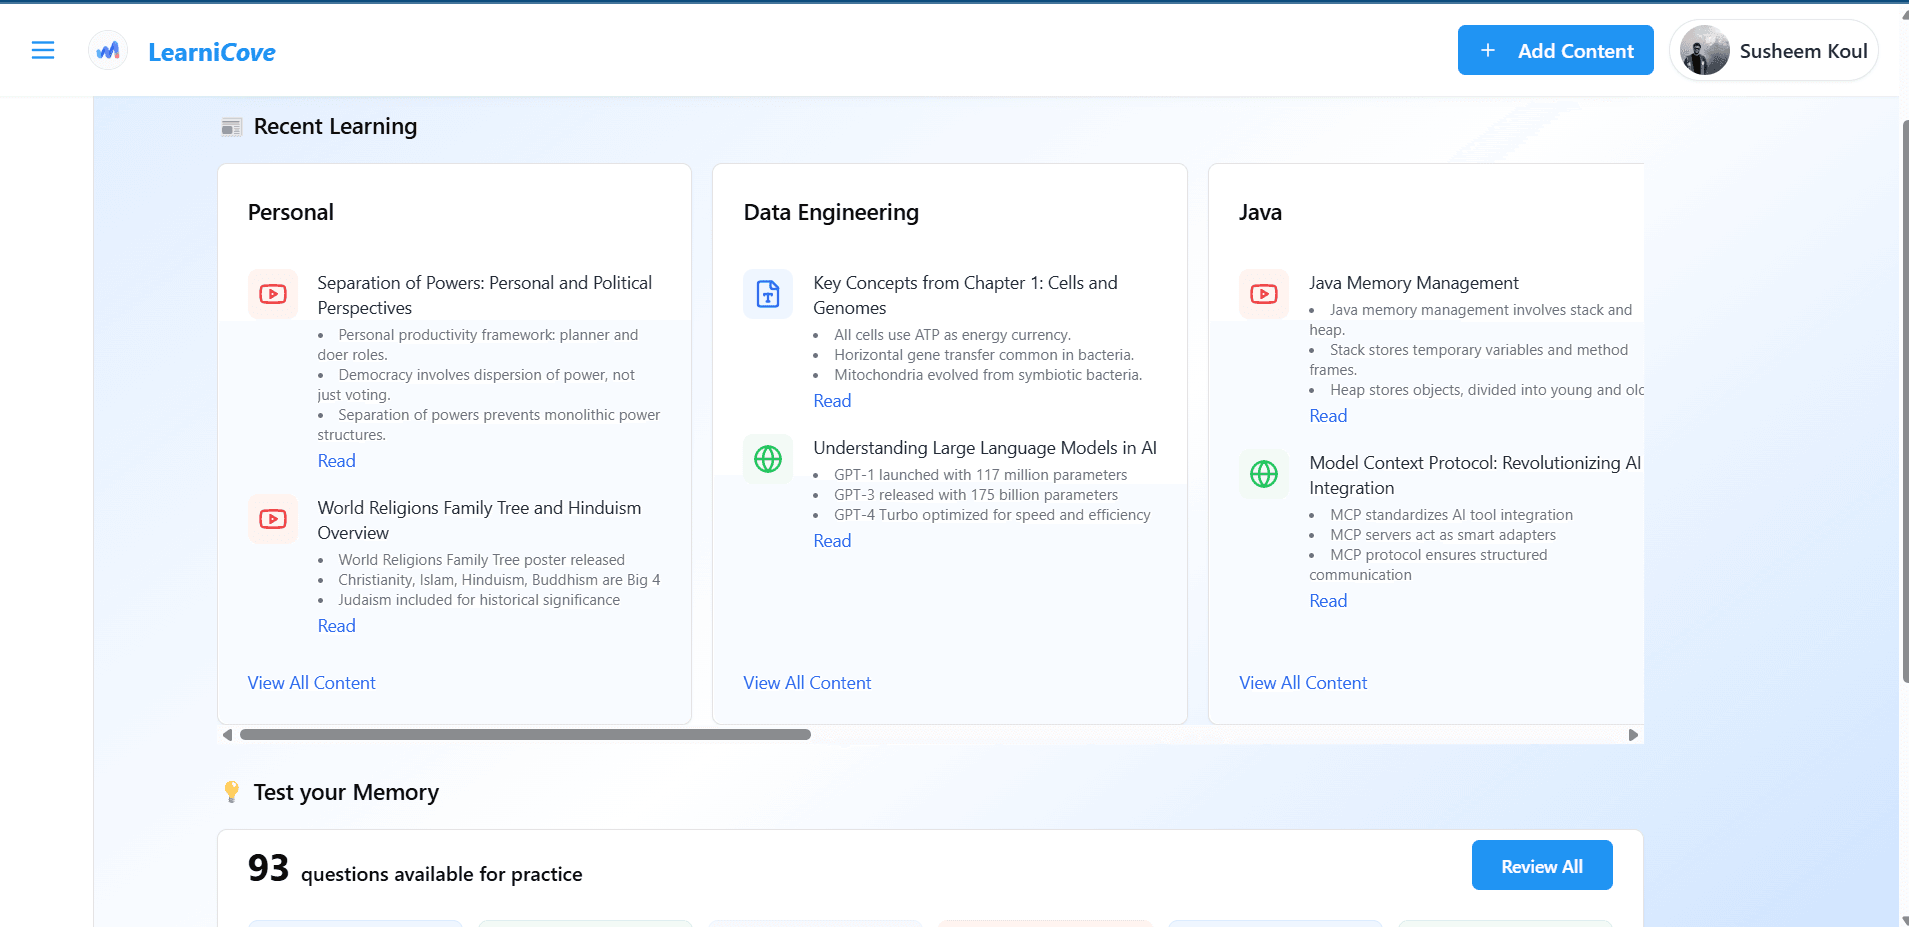Read the Java Memory Management summary
The image size is (1909, 927).
pos(1328,416)
